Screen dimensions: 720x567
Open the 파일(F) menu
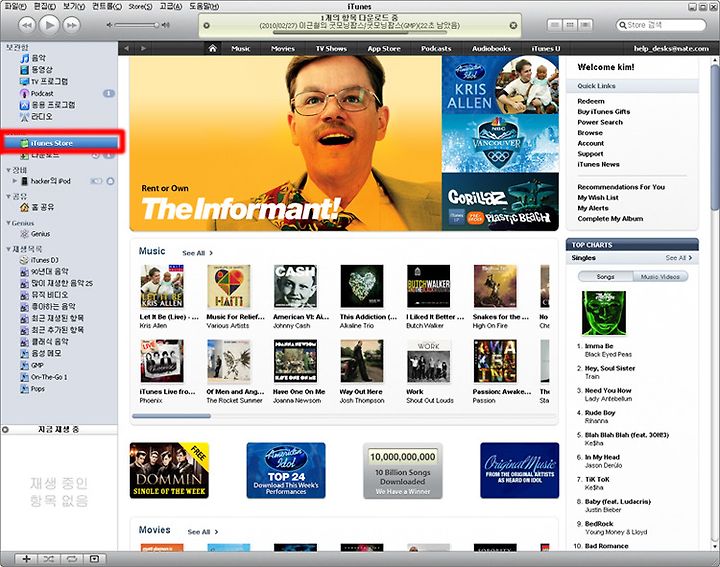(15, 6)
